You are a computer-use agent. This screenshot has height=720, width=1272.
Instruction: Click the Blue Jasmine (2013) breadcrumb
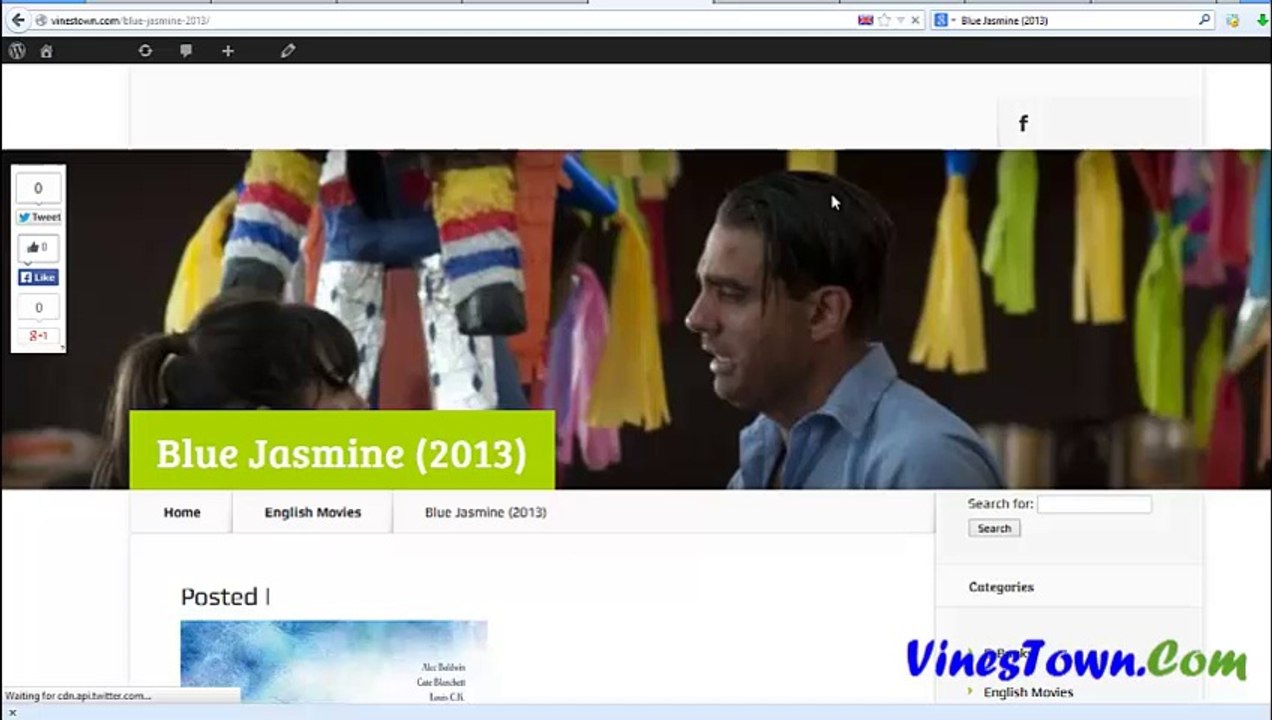click(485, 512)
